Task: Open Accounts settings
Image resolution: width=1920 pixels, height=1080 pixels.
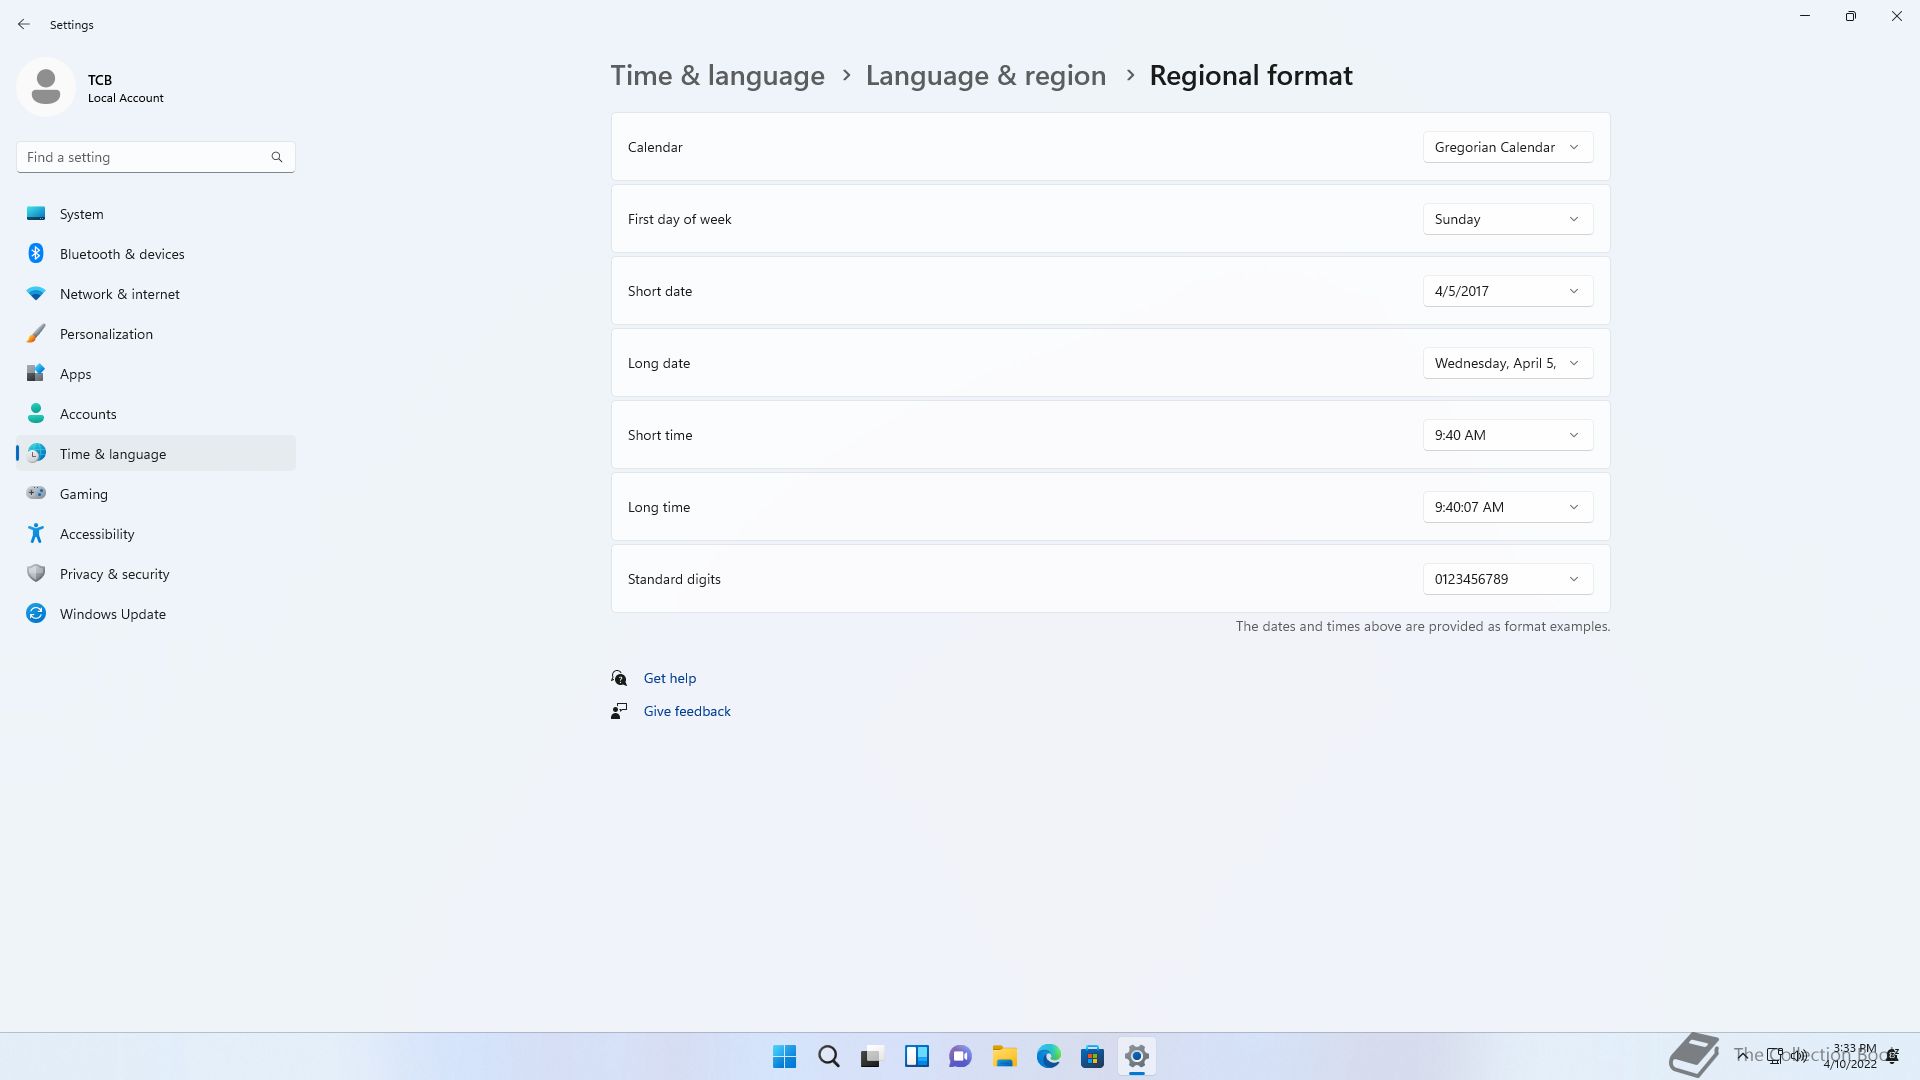Action: pos(156,414)
